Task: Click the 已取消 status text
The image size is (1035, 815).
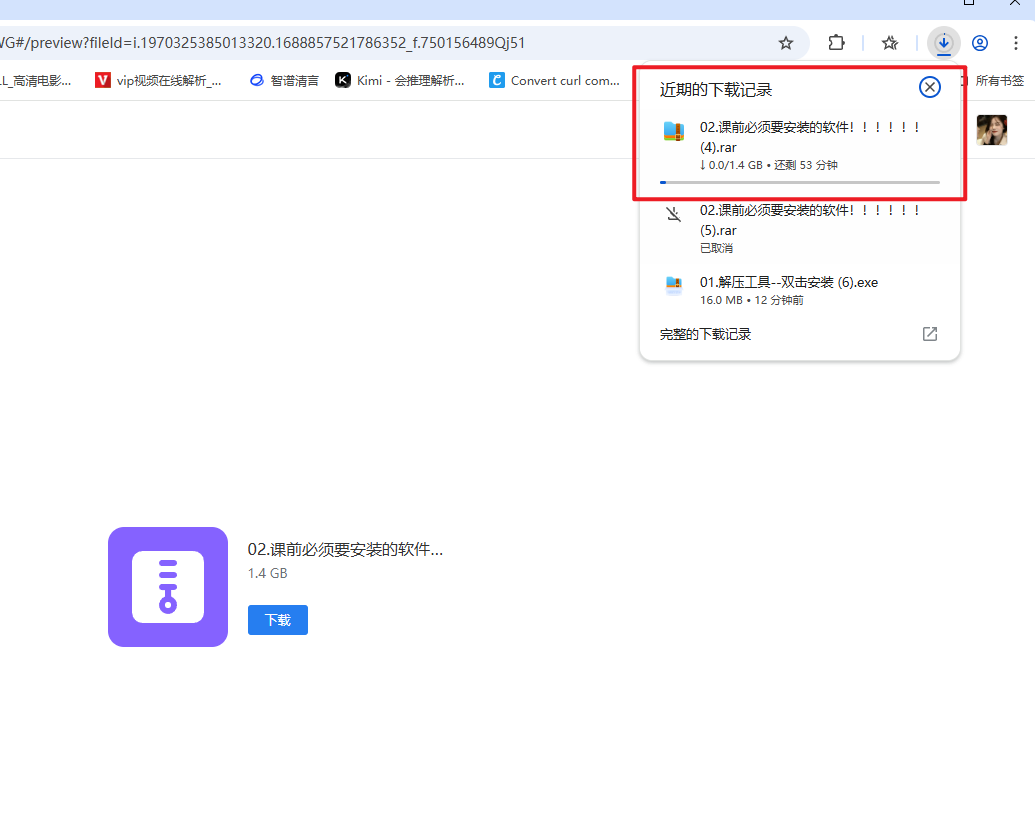Action: 716,248
